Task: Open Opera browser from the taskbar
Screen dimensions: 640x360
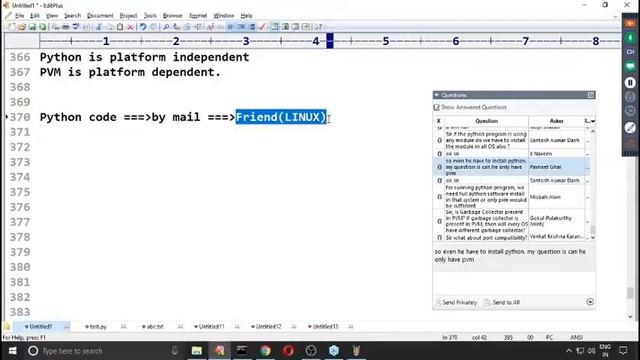Action: point(288,351)
